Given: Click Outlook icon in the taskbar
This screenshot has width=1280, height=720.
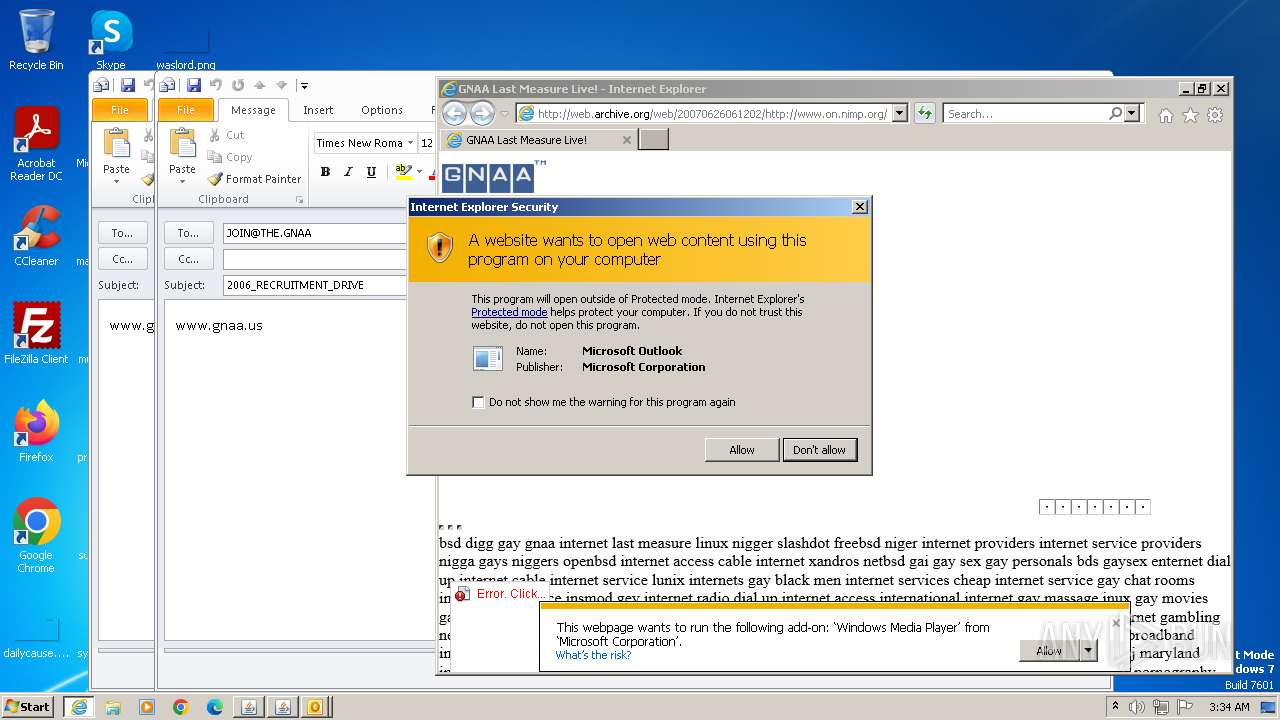Looking at the screenshot, I should tap(314, 706).
